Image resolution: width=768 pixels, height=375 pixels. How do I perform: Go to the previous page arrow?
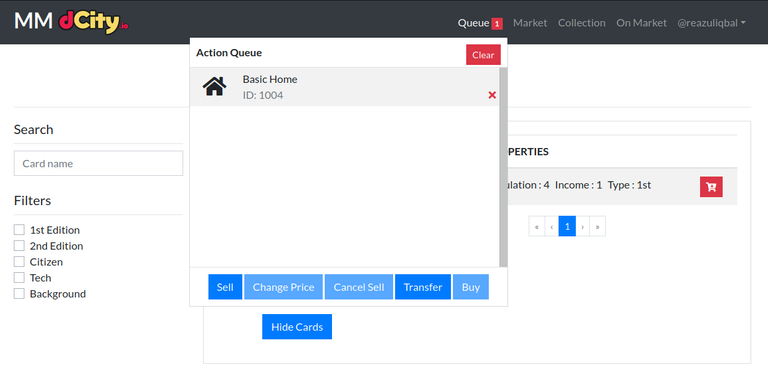552,227
